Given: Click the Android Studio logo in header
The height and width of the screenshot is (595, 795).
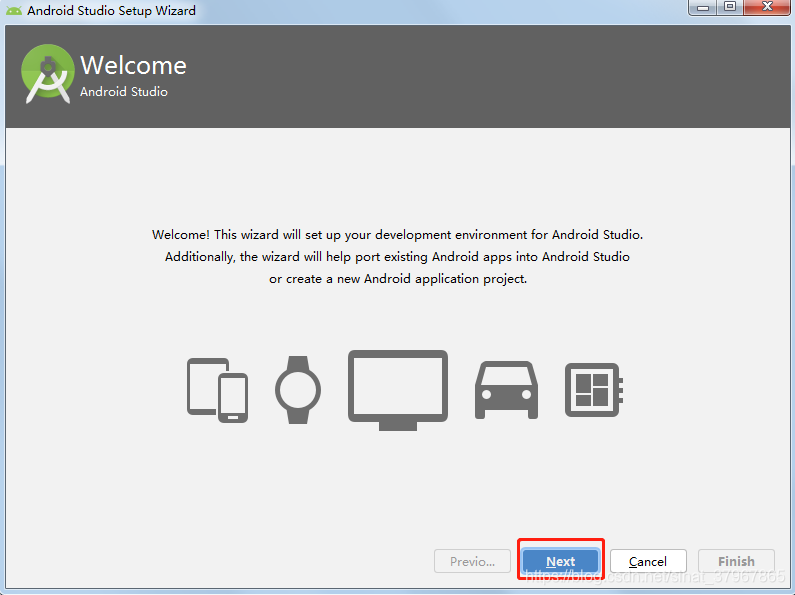Looking at the screenshot, I should tap(48, 74).
